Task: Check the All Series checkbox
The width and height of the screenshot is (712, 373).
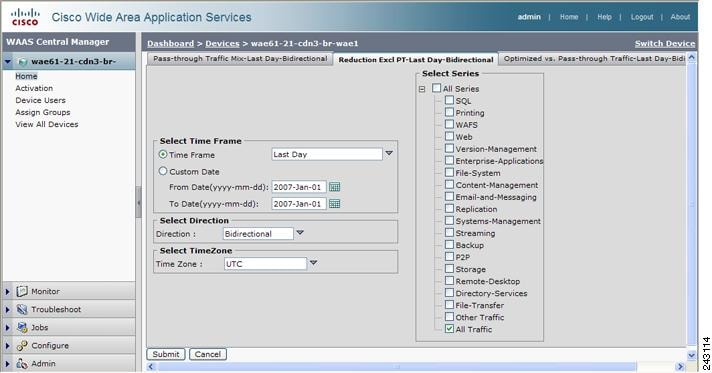Action: pos(436,88)
